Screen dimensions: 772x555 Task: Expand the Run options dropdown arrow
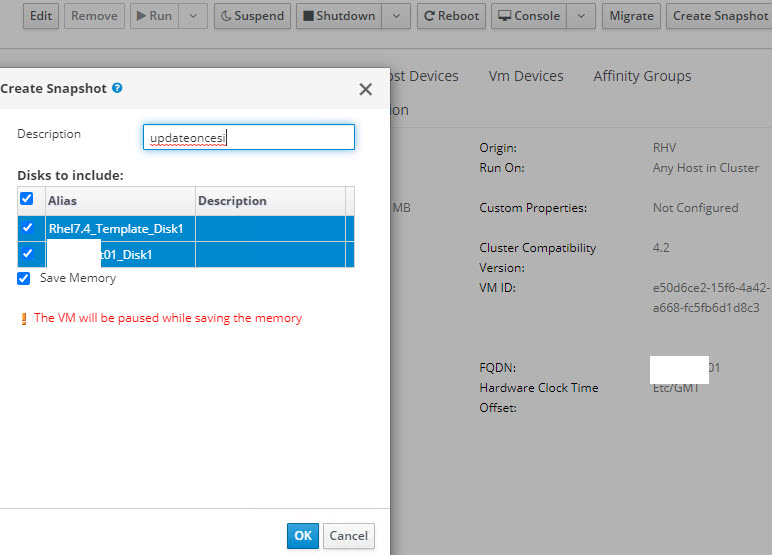195,16
